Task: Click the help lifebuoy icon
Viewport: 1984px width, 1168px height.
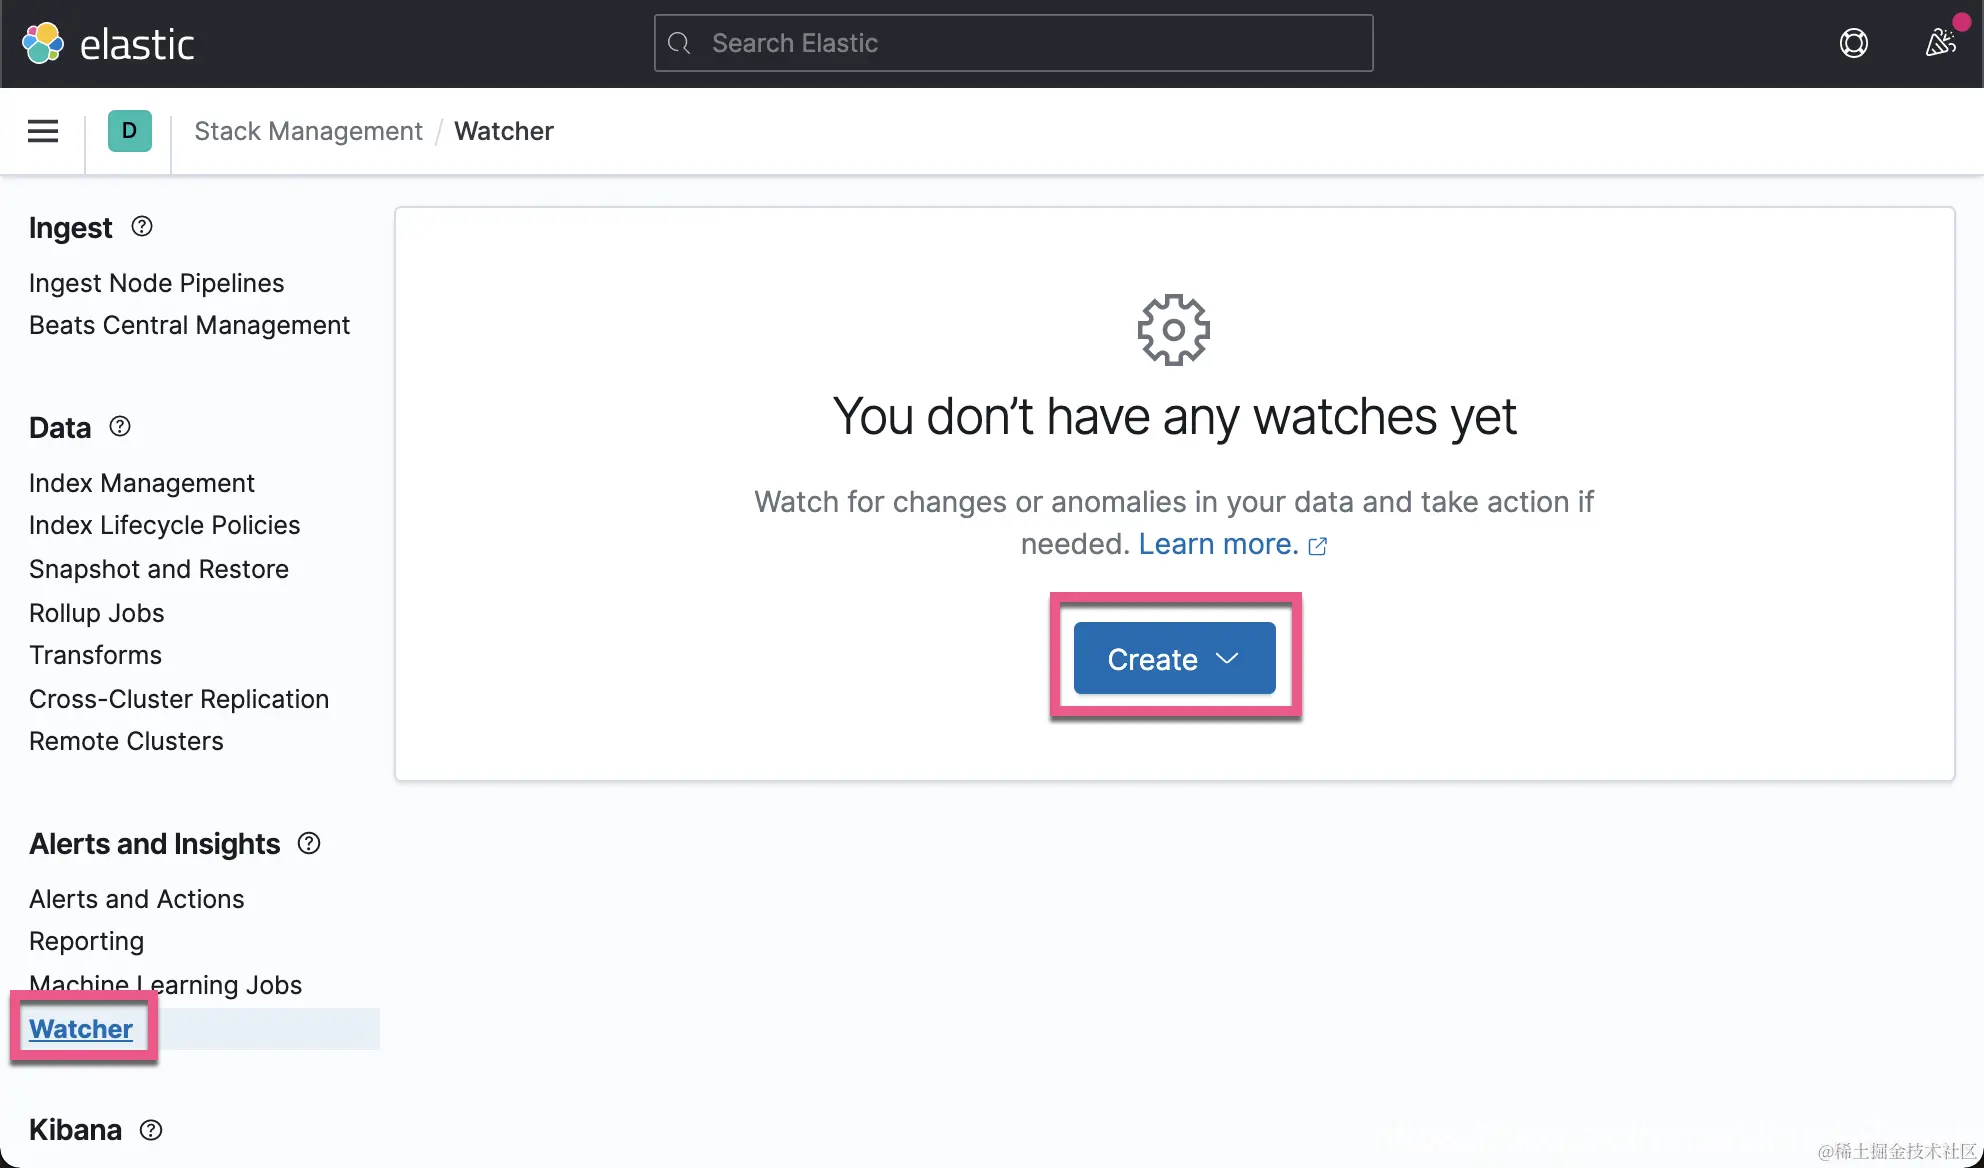Action: [1853, 43]
